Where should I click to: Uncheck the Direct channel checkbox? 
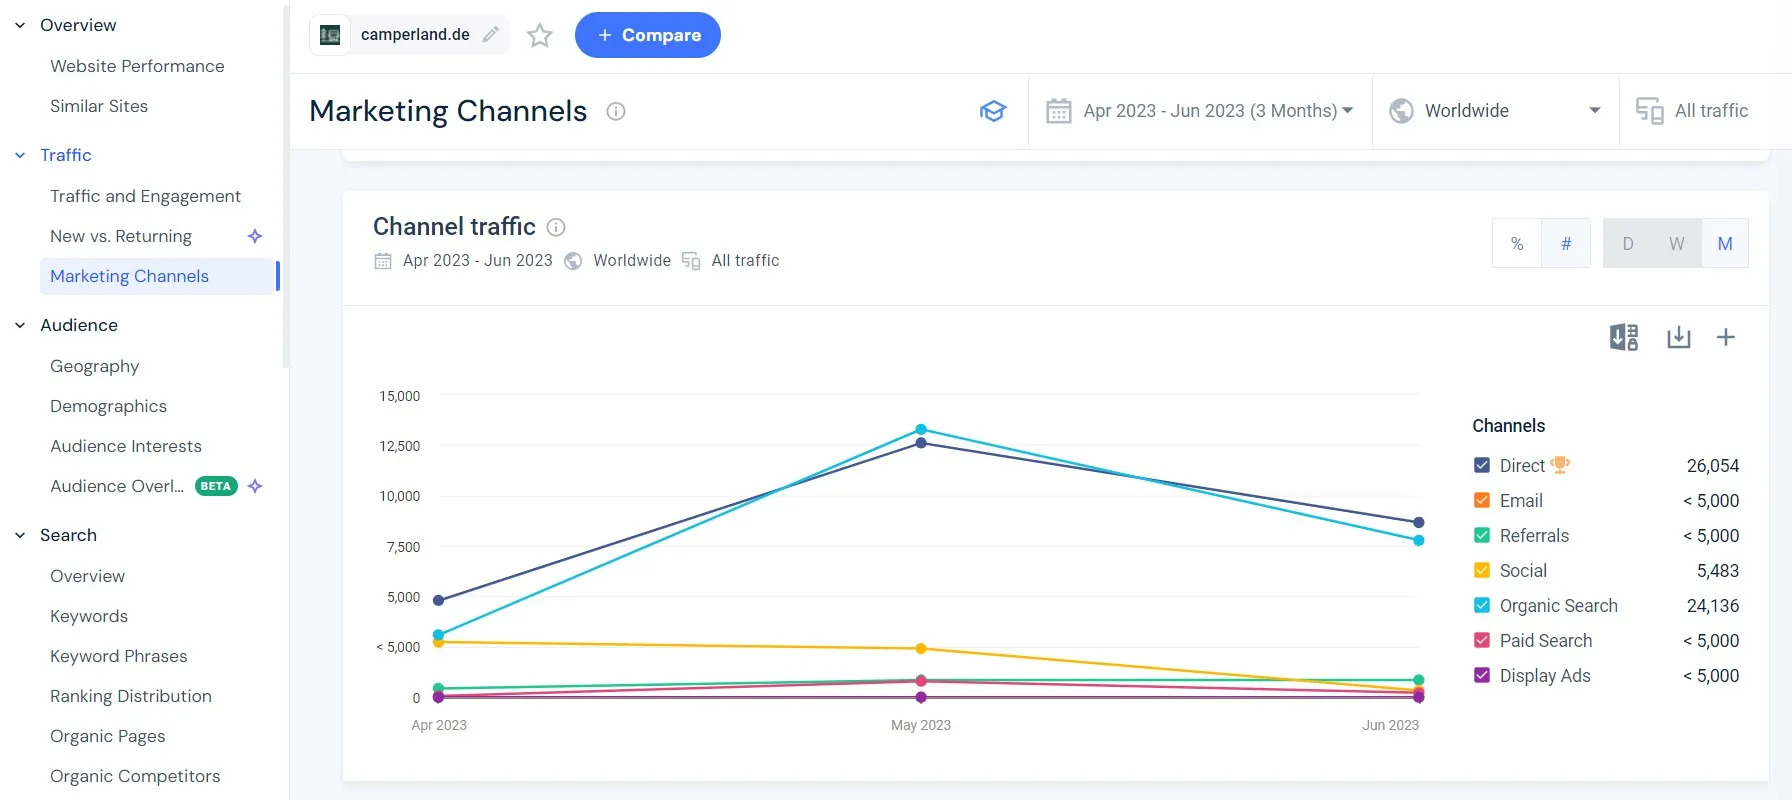(1482, 466)
